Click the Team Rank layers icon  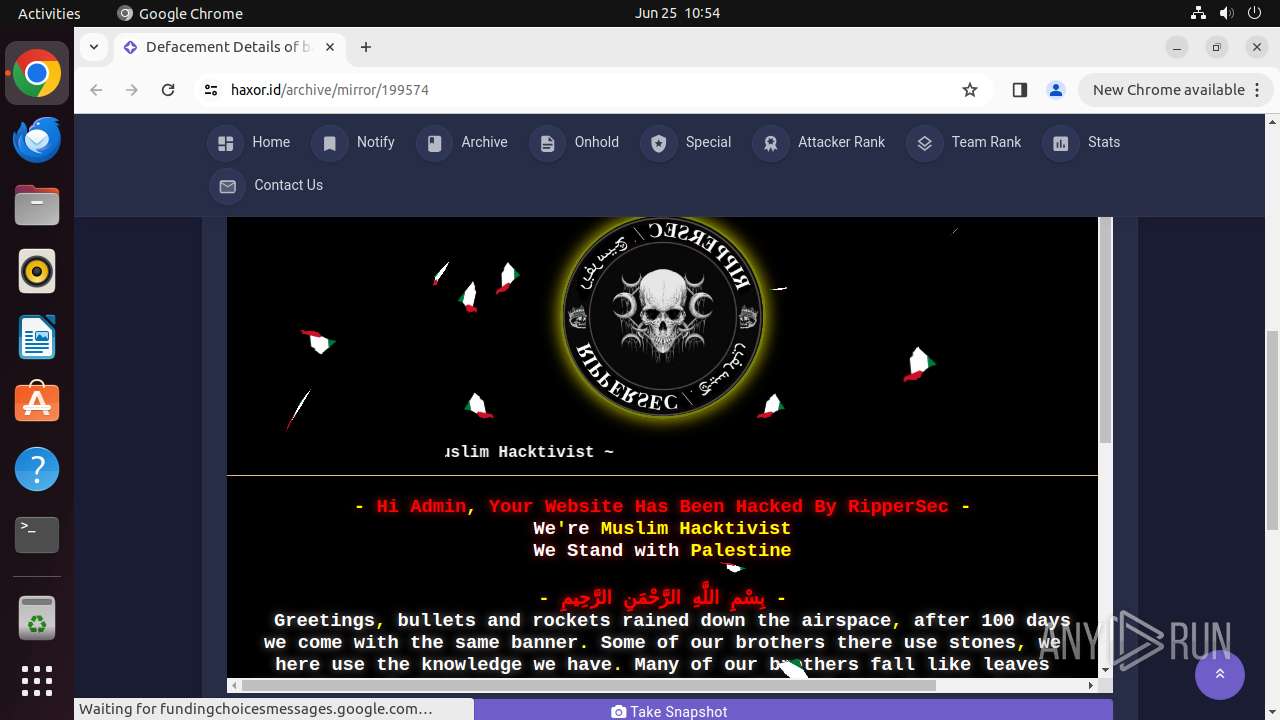924,143
